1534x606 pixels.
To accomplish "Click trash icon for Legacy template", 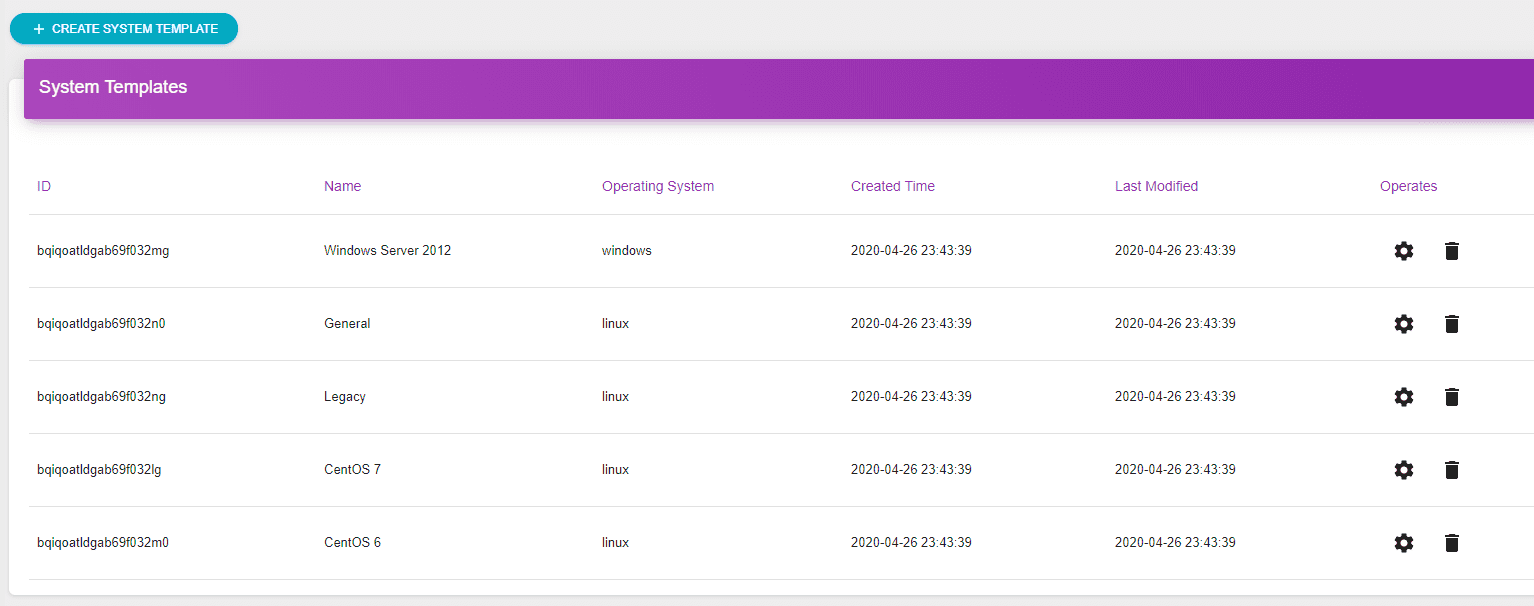I will (1452, 397).
